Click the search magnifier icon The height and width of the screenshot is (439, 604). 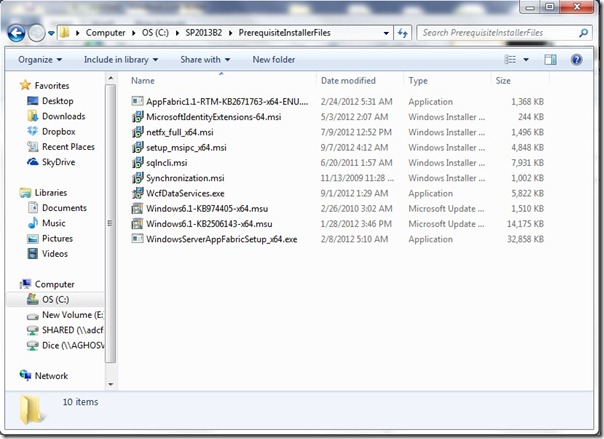pyautogui.click(x=584, y=33)
